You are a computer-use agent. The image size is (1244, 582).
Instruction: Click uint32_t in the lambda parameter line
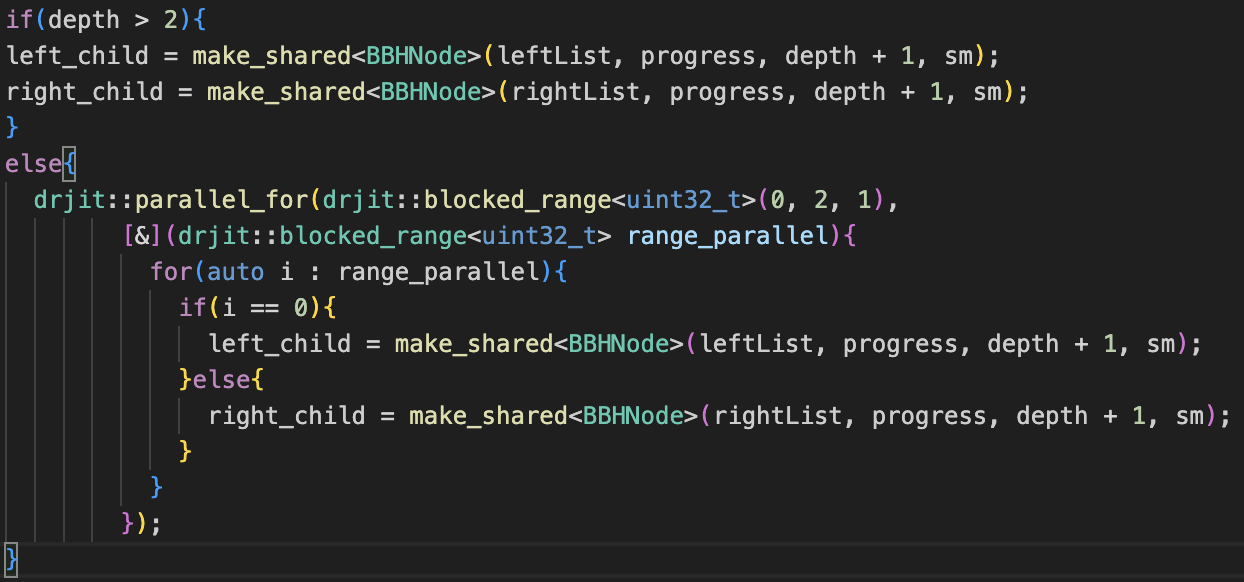pyautogui.click(x=540, y=235)
